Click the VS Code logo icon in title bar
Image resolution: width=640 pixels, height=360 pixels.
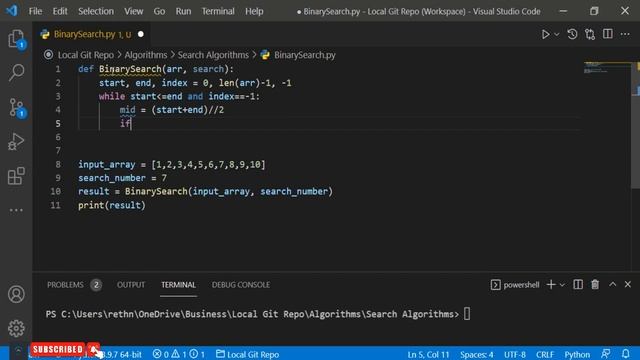11,11
